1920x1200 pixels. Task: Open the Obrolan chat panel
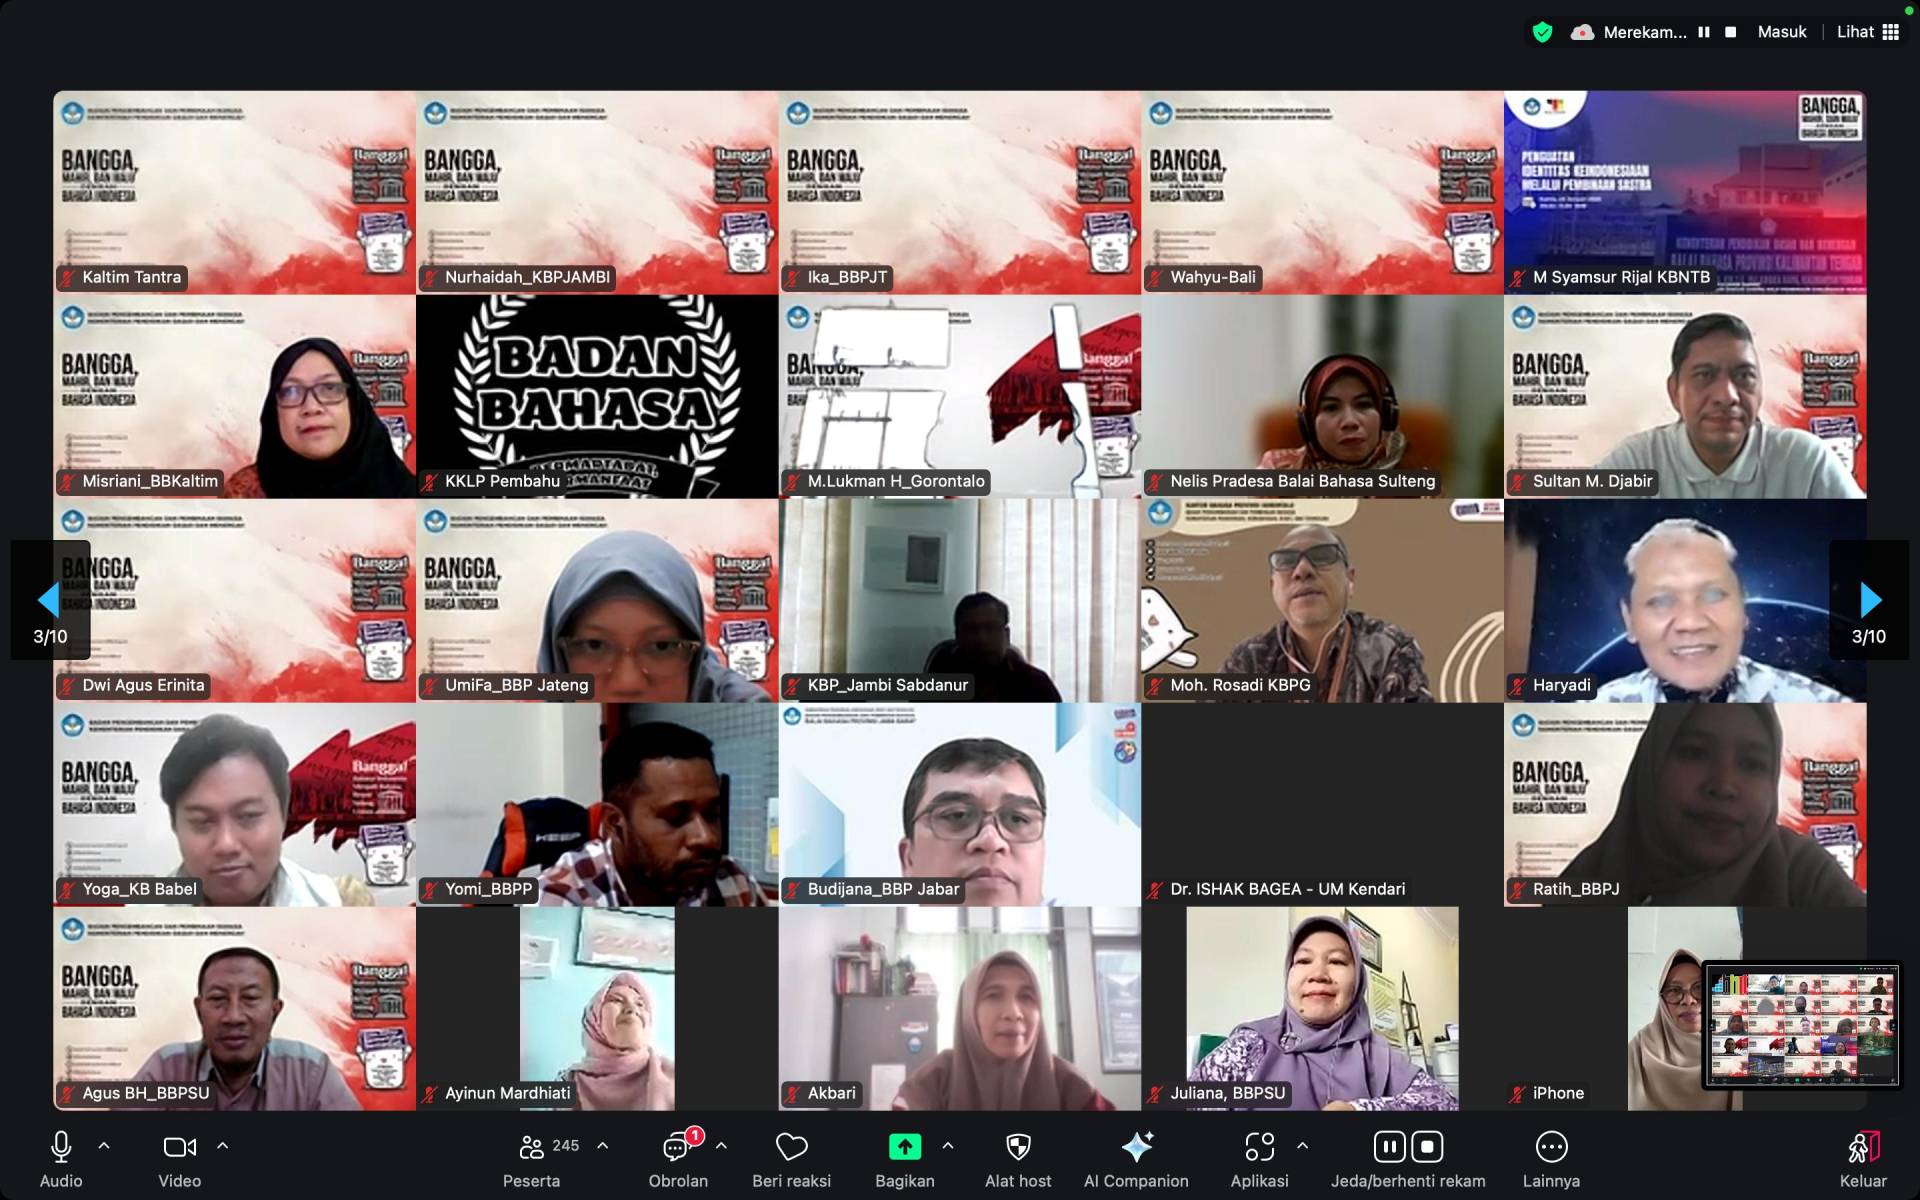tap(677, 1147)
